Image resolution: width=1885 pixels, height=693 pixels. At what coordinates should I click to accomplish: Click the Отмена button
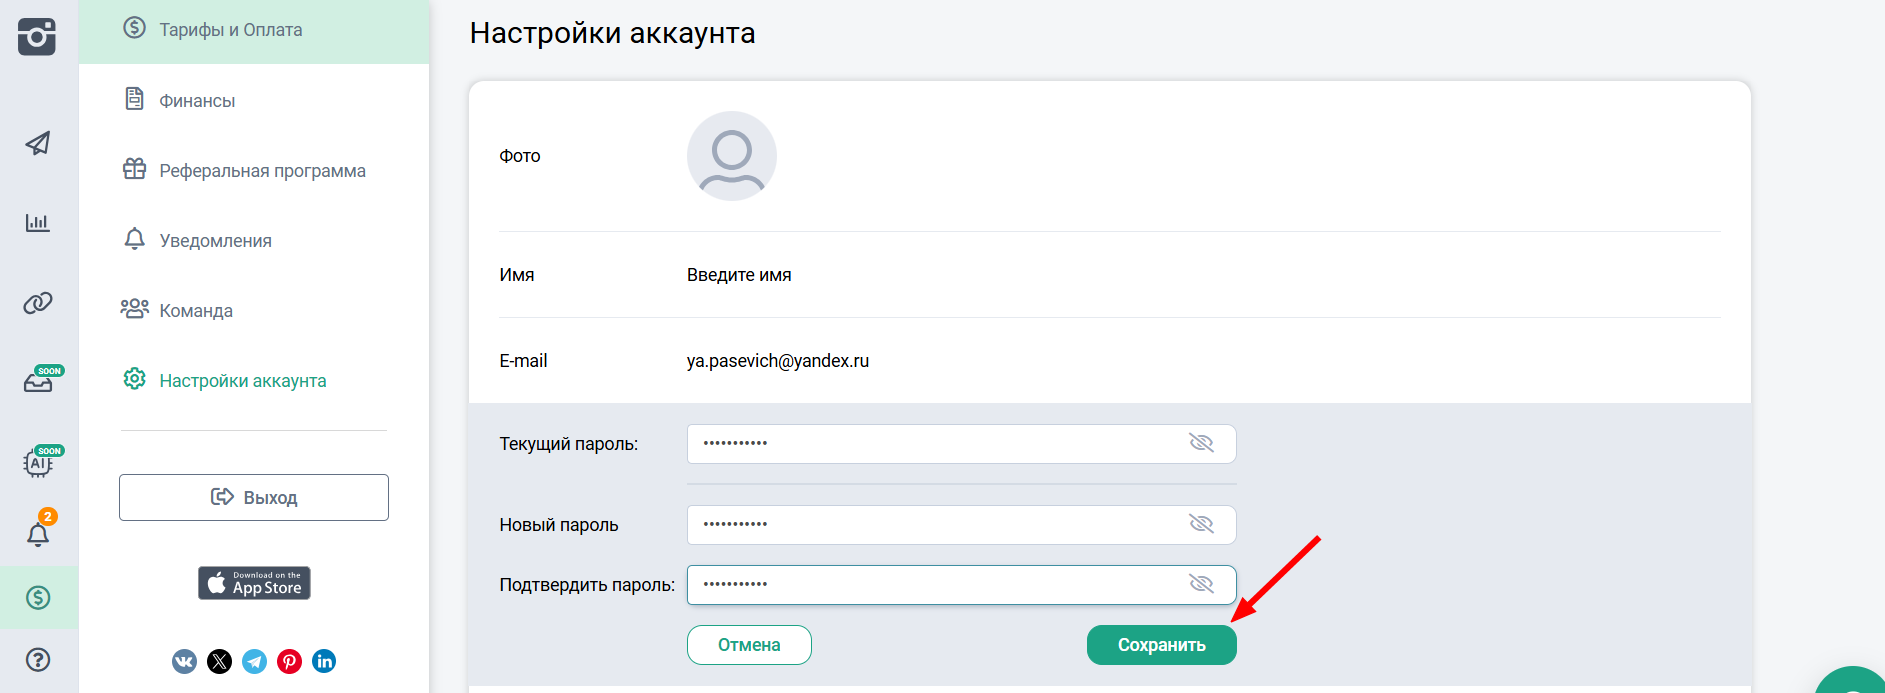point(749,645)
